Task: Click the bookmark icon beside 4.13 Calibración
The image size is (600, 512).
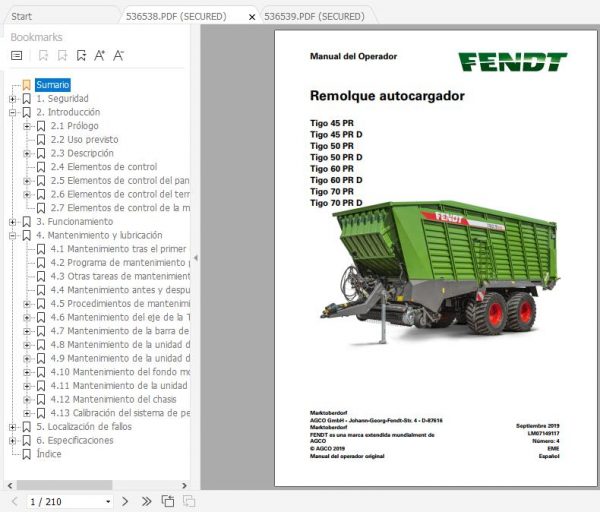Action: [41, 413]
